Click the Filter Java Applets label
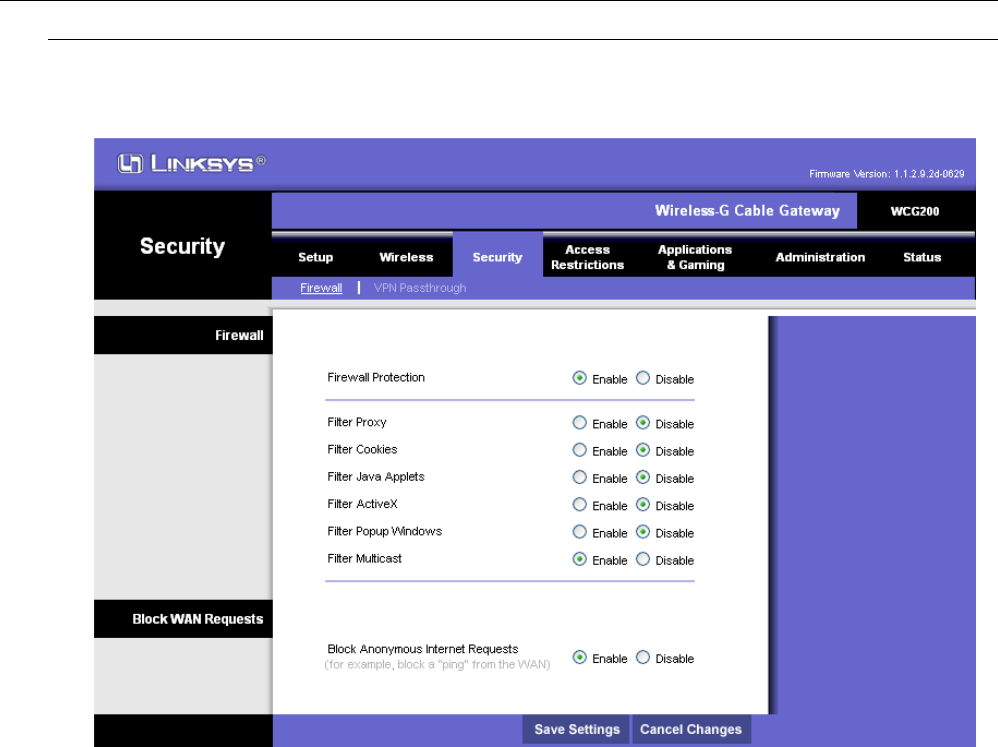 376,477
